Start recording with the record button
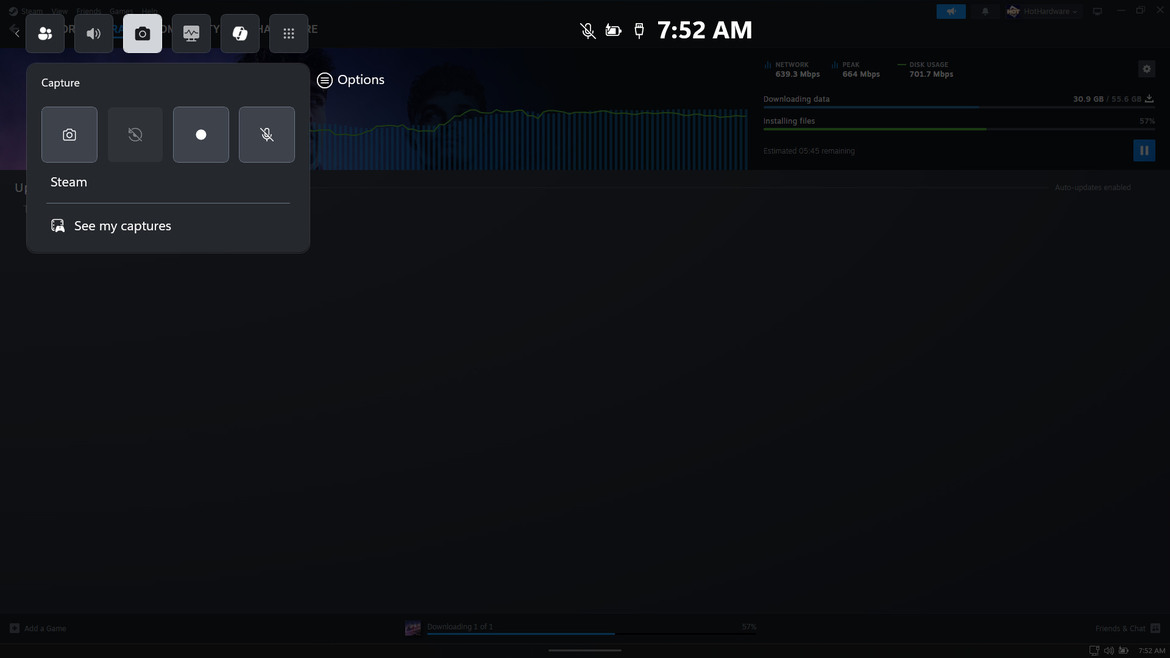 pyautogui.click(x=201, y=135)
